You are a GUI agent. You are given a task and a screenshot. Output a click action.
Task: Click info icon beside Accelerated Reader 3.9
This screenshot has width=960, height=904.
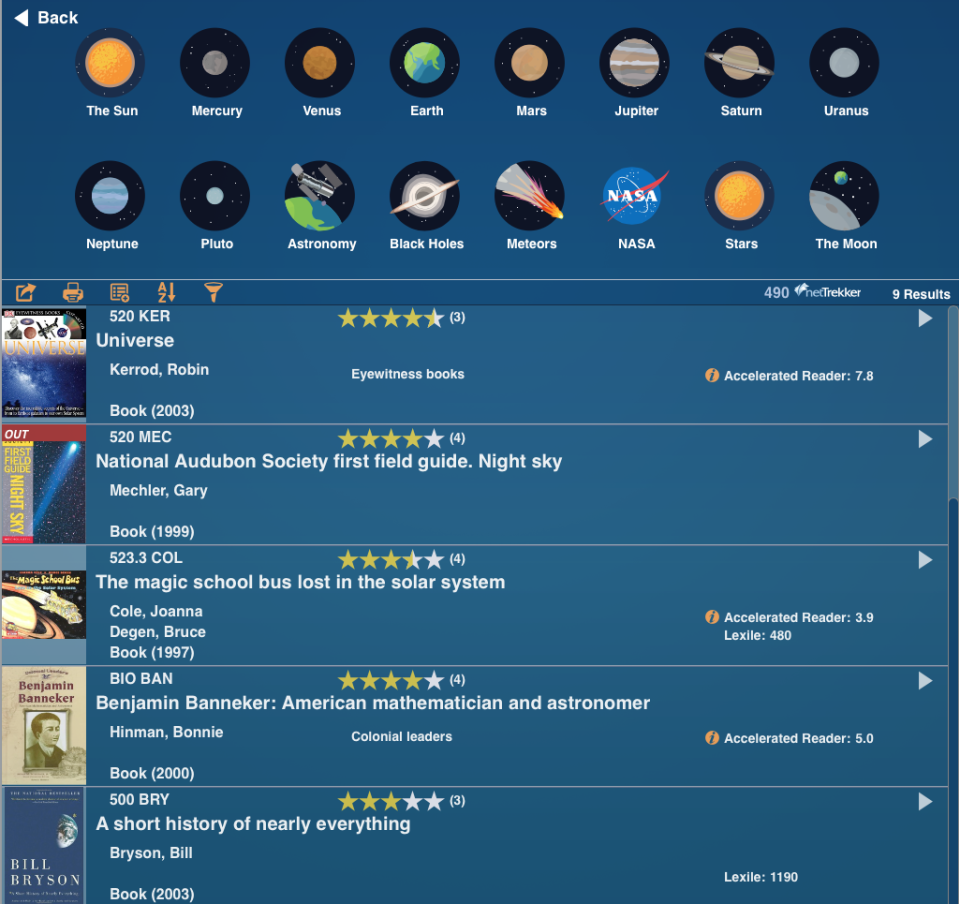click(712, 617)
